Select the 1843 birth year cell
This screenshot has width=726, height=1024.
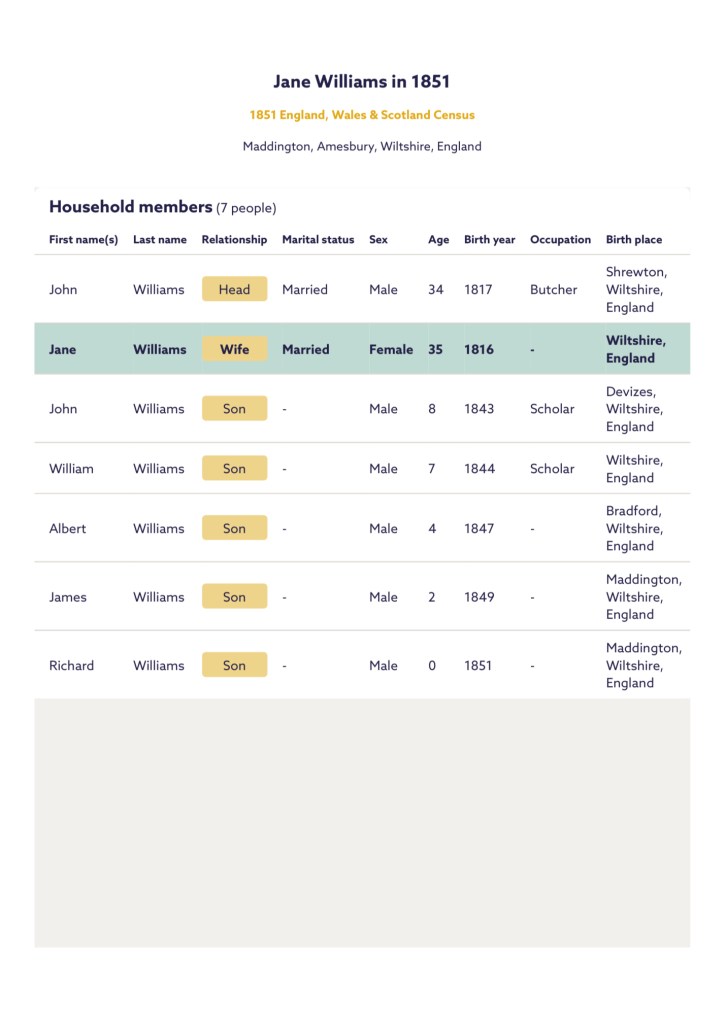(x=479, y=408)
